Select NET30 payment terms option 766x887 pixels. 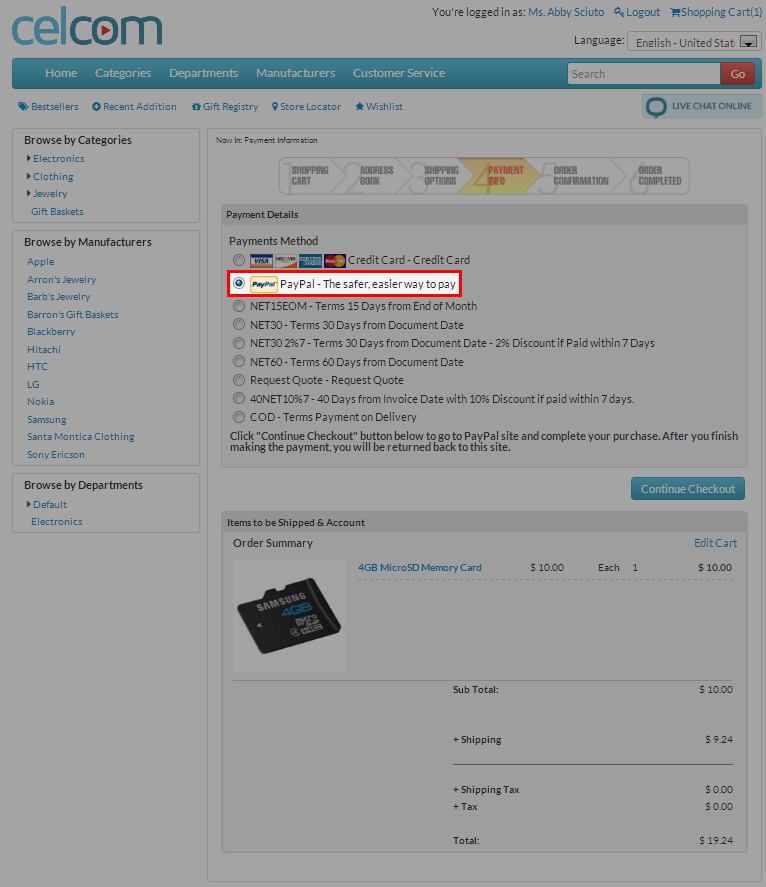point(239,325)
